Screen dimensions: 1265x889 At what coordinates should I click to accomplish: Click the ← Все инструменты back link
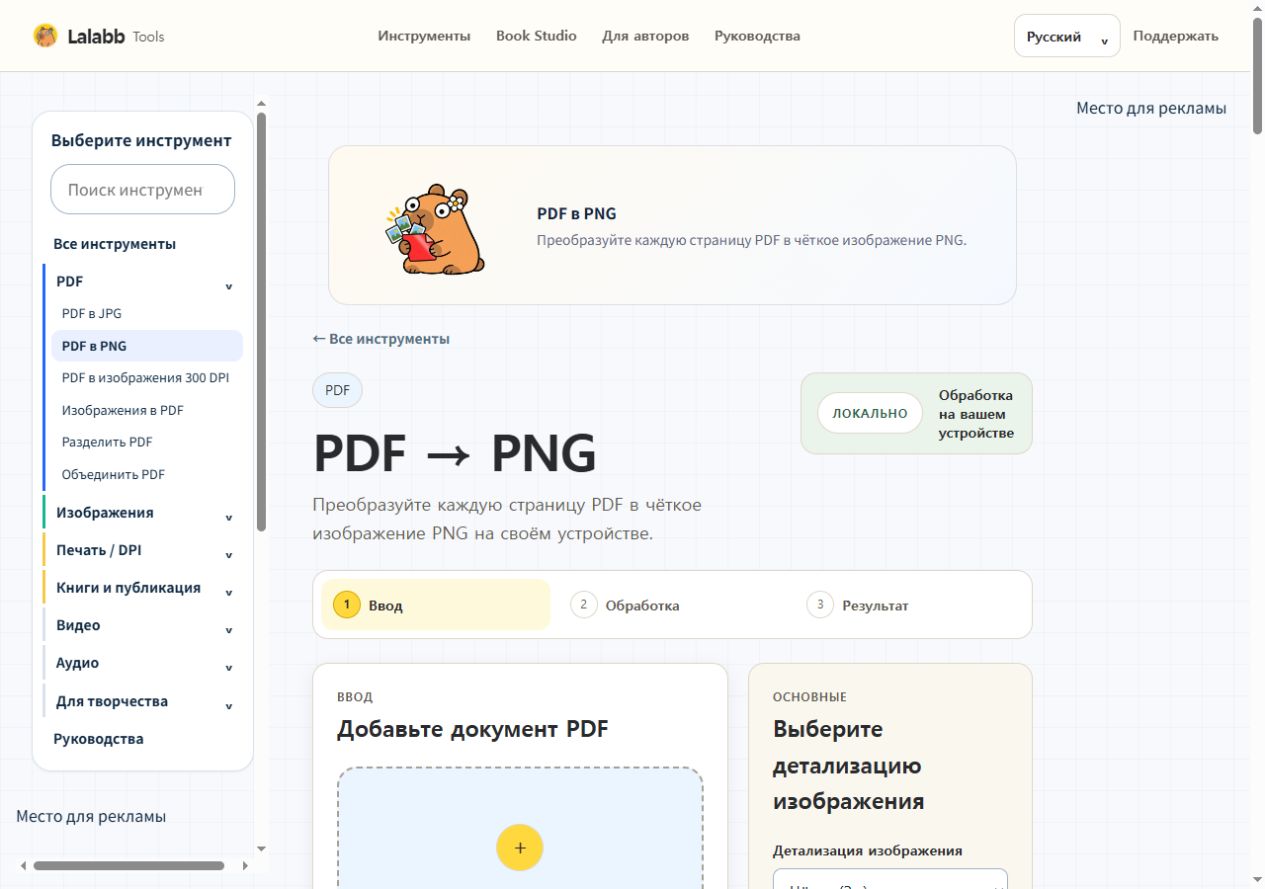381,339
